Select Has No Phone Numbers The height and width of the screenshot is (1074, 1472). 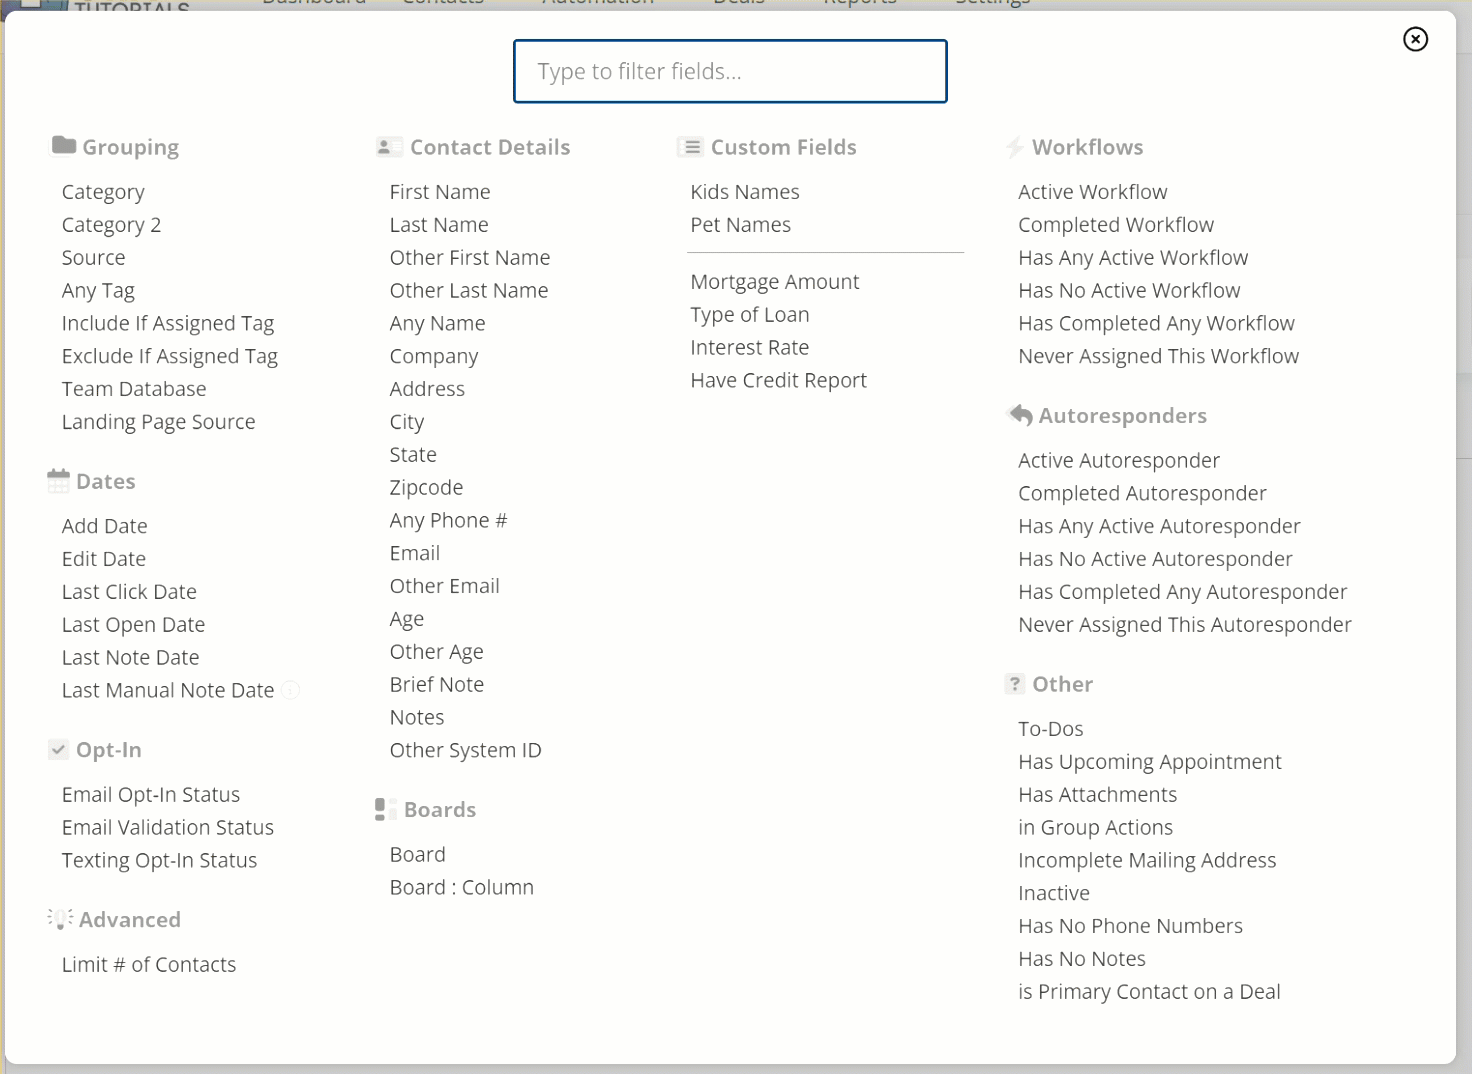tap(1131, 926)
